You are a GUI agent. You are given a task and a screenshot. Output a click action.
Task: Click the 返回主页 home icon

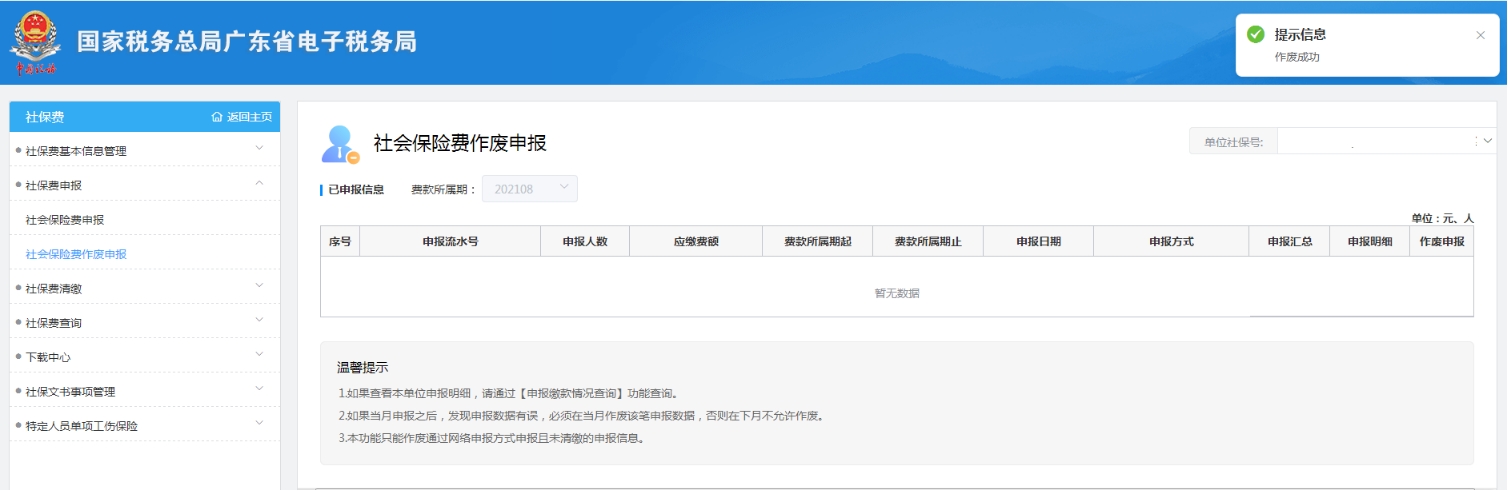click(x=217, y=117)
